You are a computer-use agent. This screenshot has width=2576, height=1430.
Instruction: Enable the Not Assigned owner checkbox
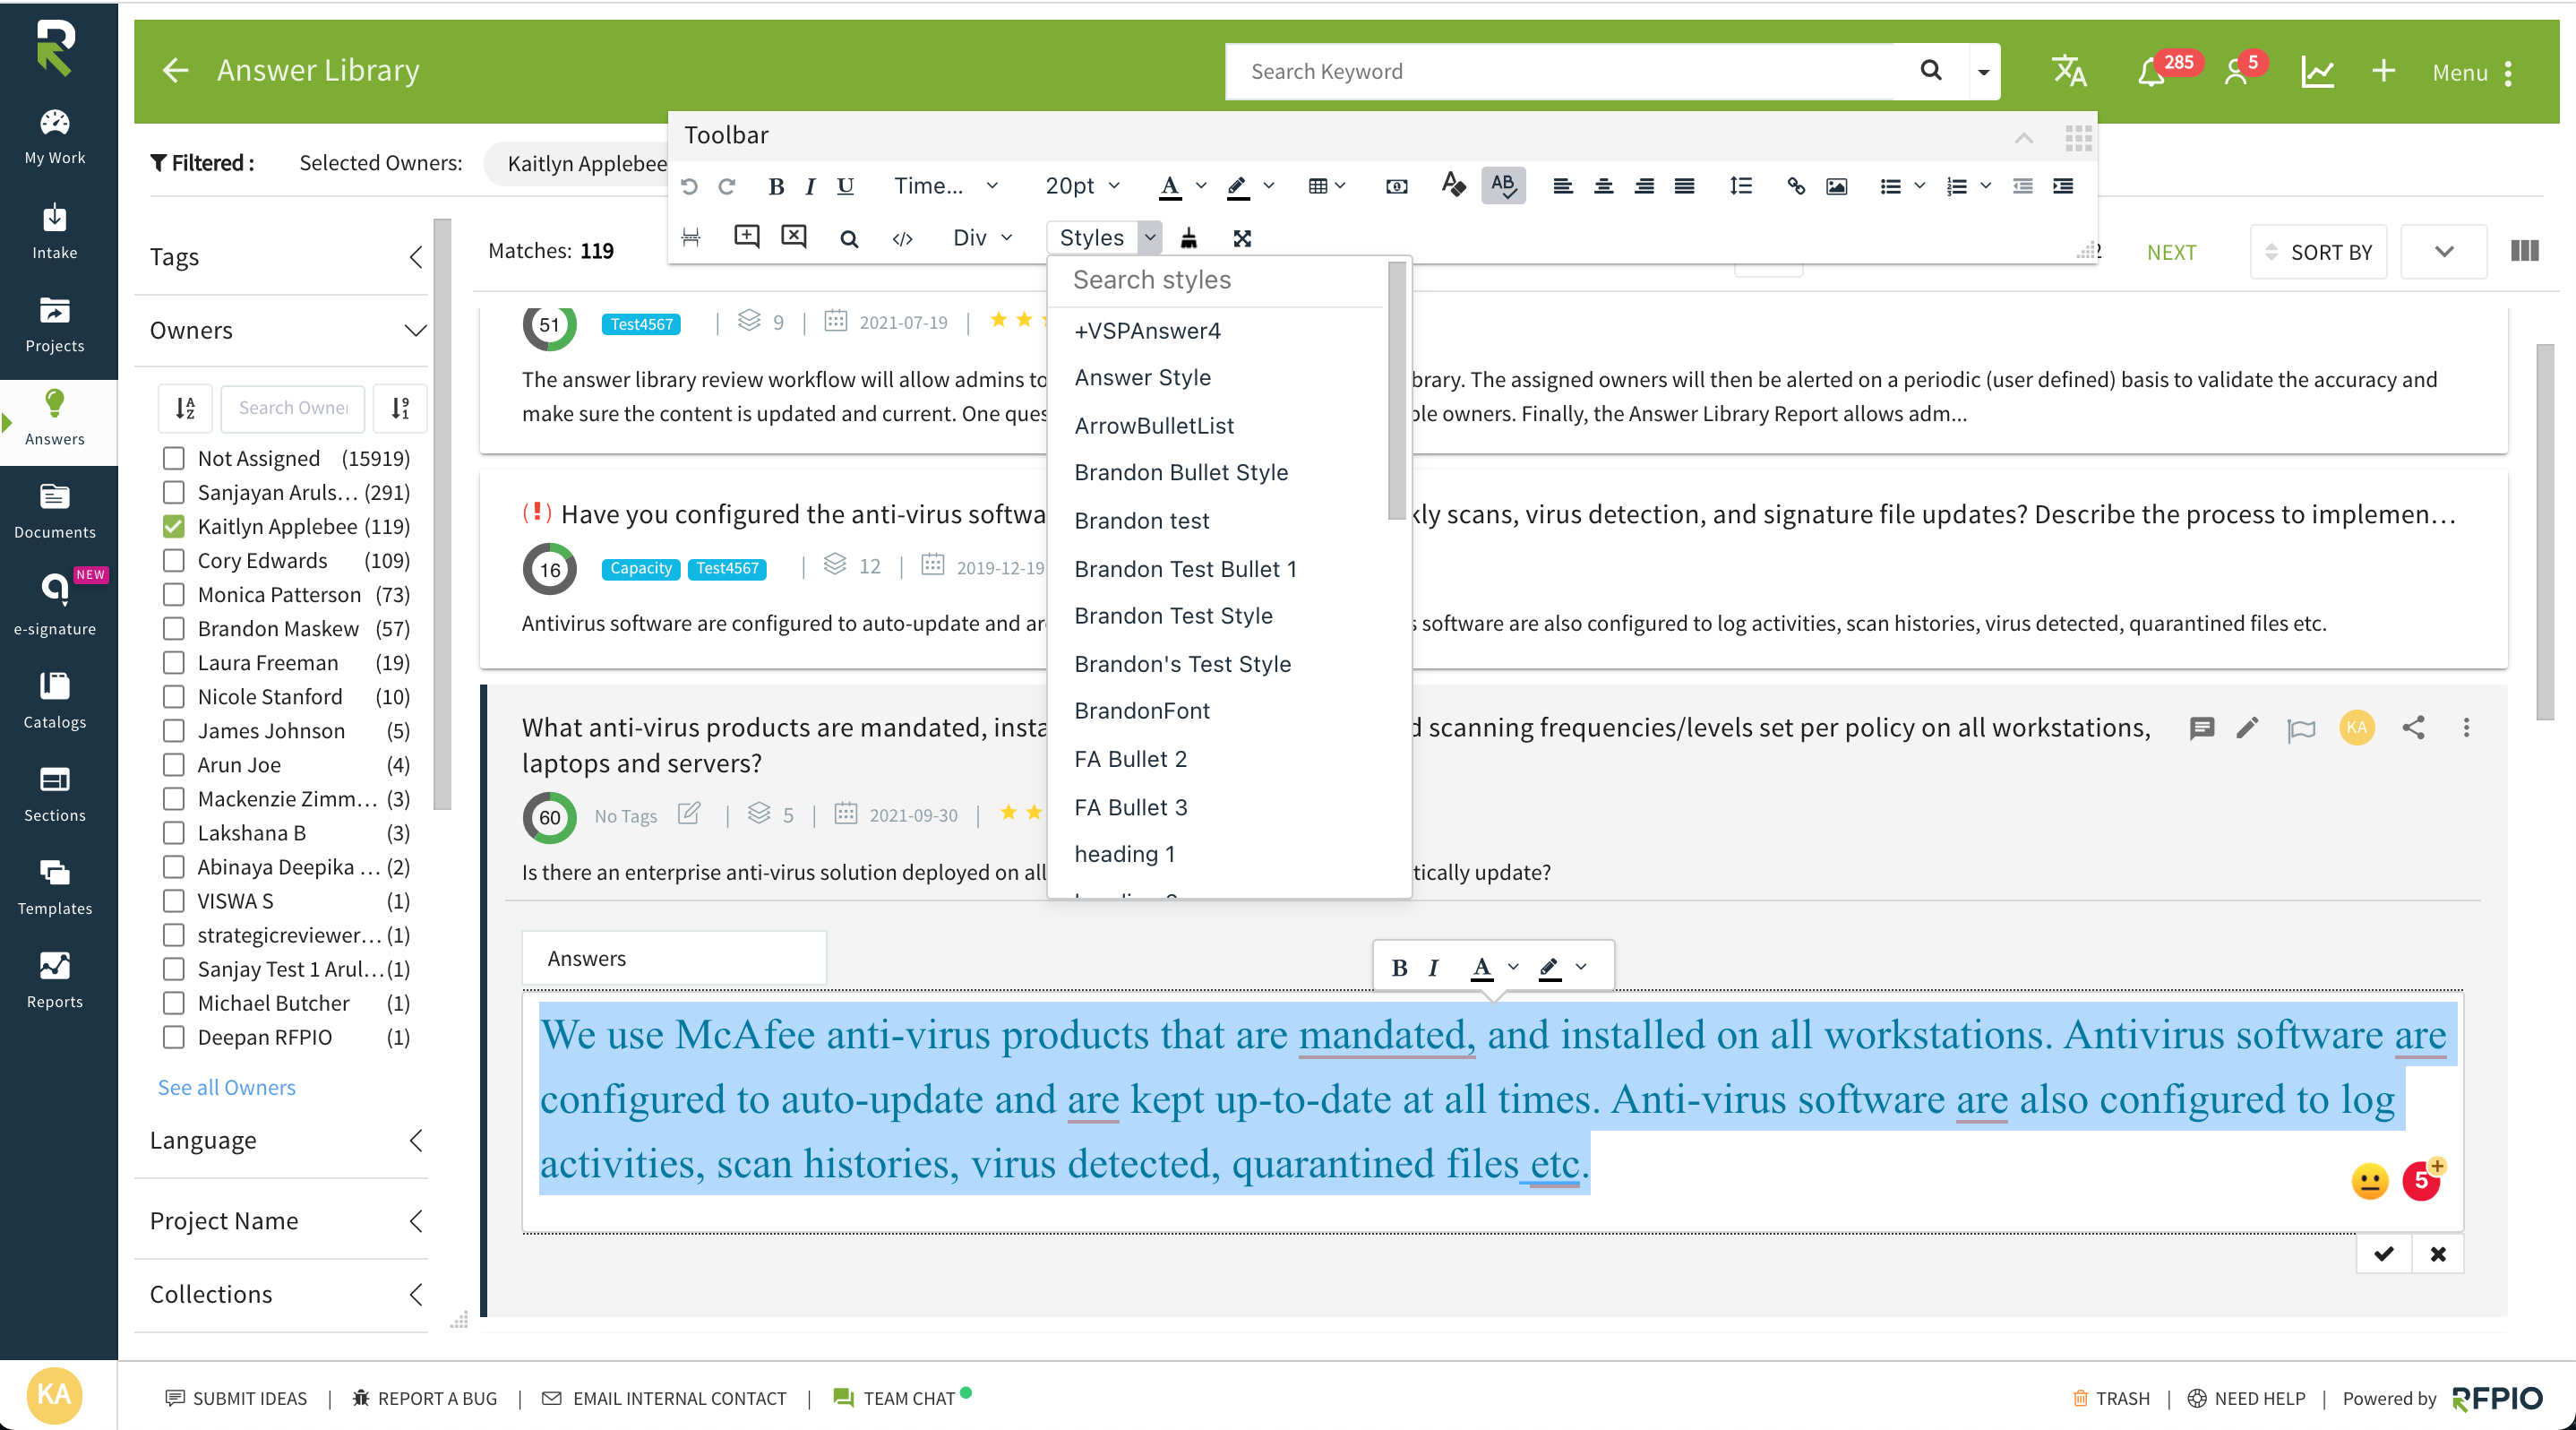click(174, 458)
